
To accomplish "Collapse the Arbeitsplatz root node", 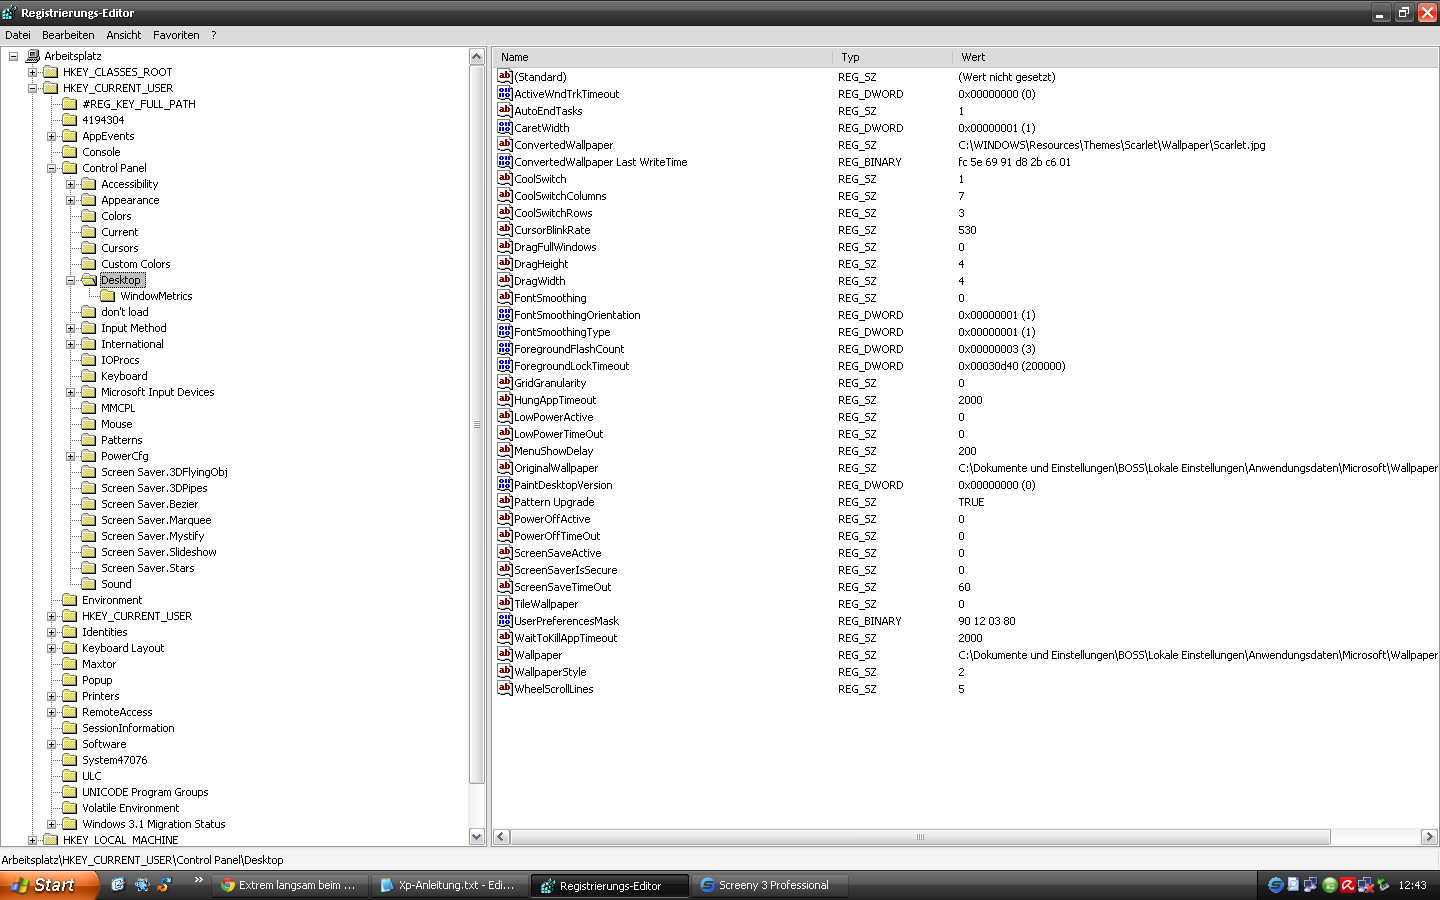I will (x=14, y=56).
